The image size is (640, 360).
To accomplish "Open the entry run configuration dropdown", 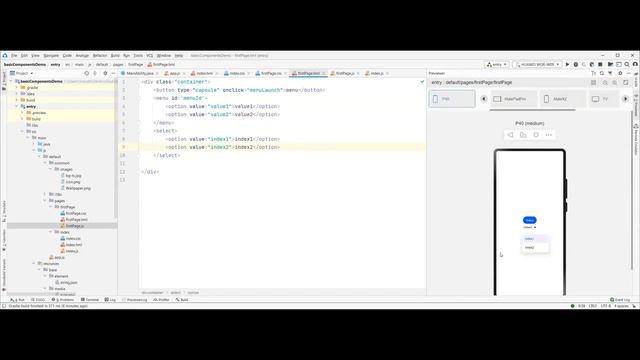I will click(497, 64).
